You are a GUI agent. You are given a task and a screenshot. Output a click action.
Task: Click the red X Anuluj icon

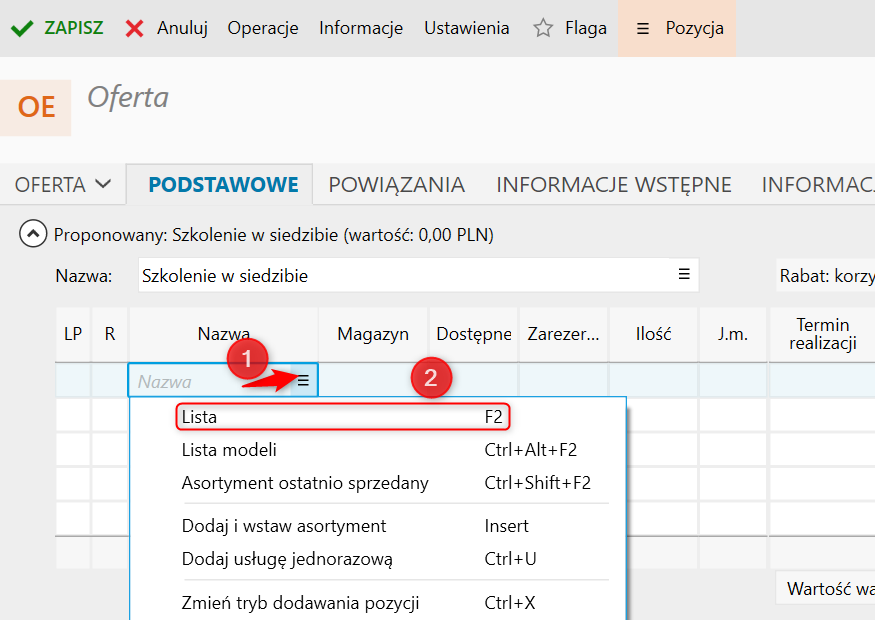click(x=134, y=28)
